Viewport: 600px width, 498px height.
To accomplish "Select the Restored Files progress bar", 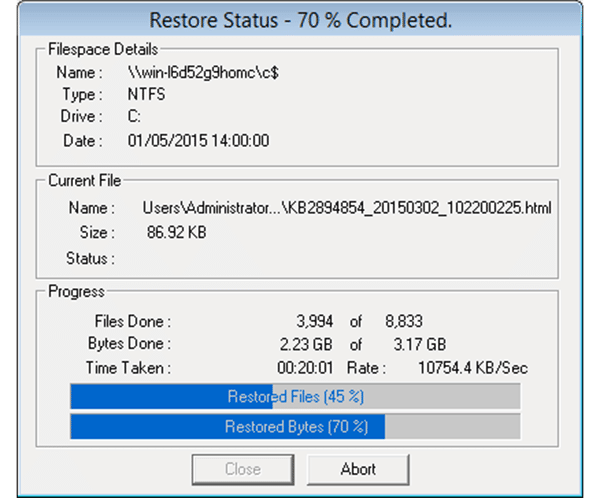I will tap(295, 397).
